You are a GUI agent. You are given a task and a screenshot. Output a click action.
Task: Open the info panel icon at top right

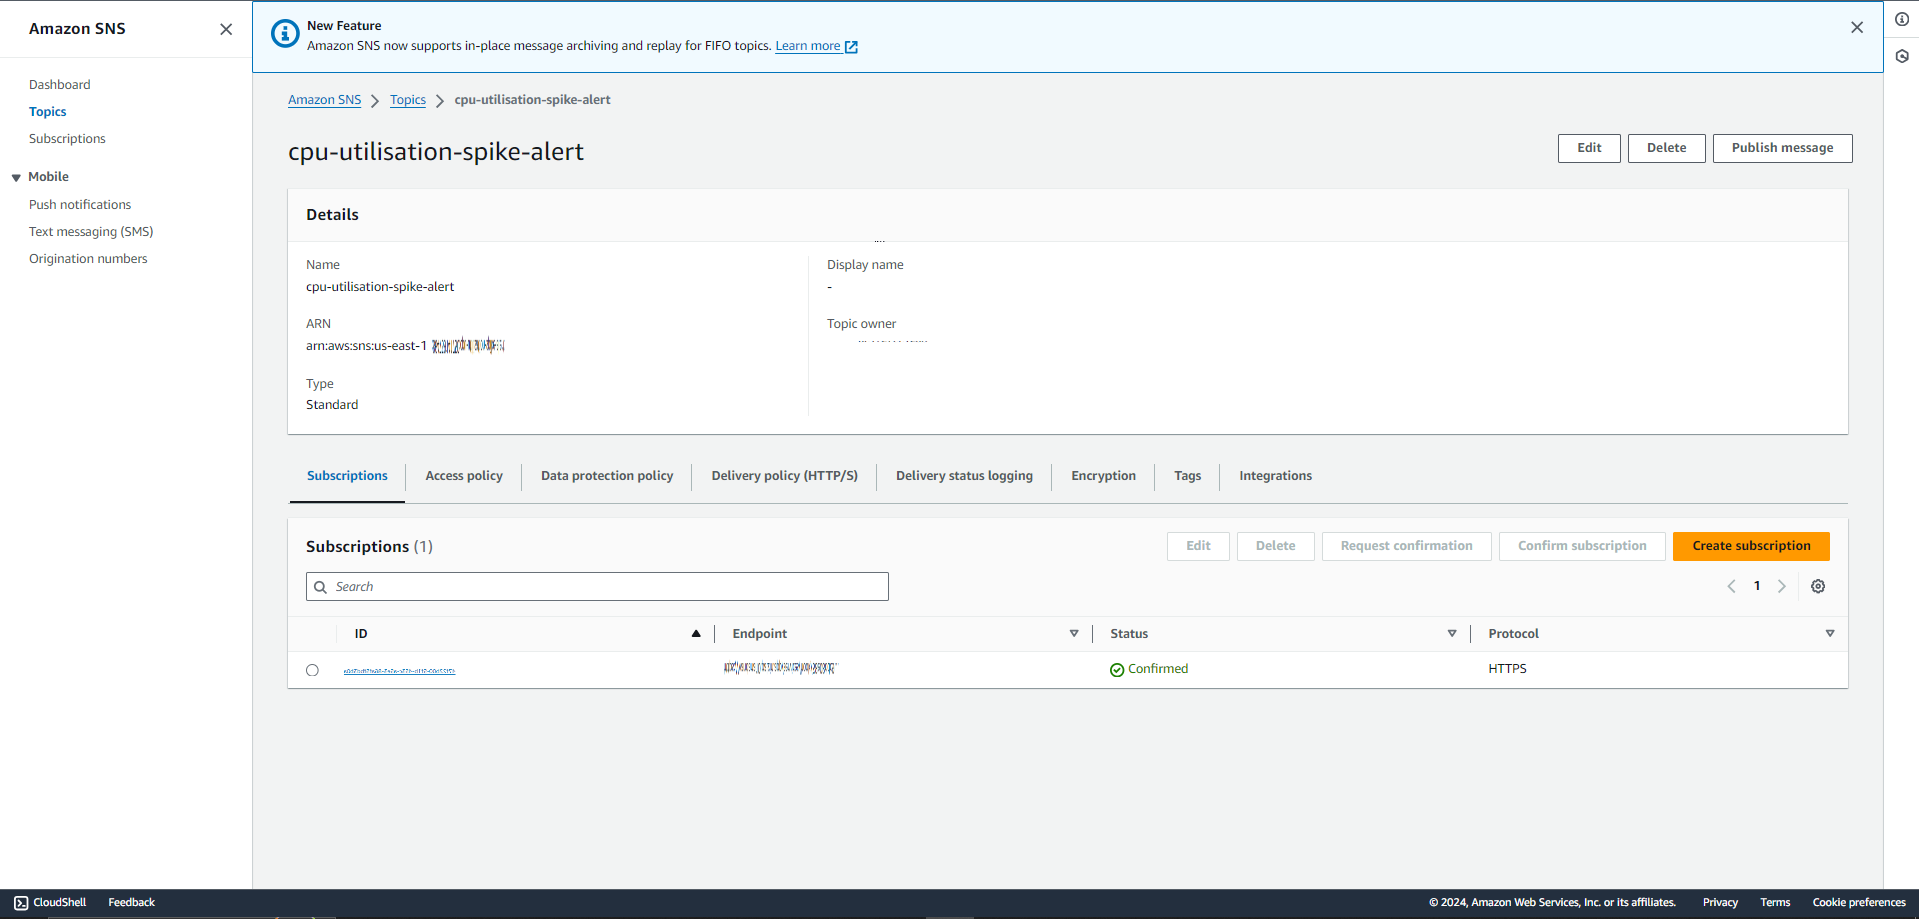[x=1902, y=19]
